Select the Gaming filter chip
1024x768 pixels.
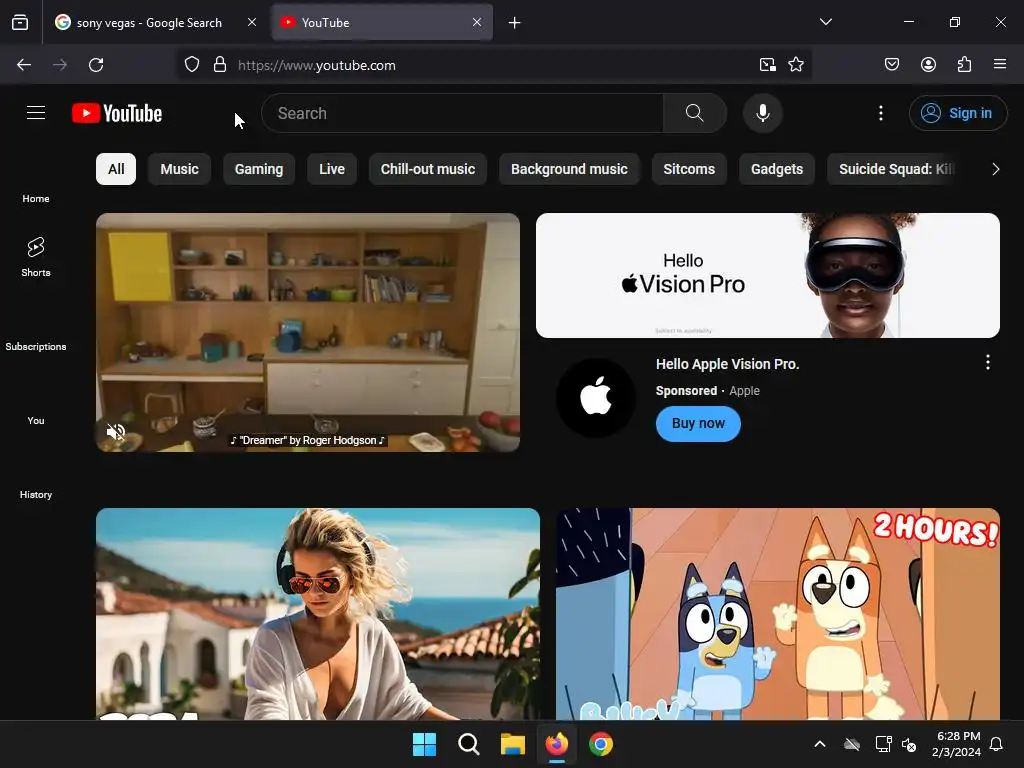pos(259,169)
